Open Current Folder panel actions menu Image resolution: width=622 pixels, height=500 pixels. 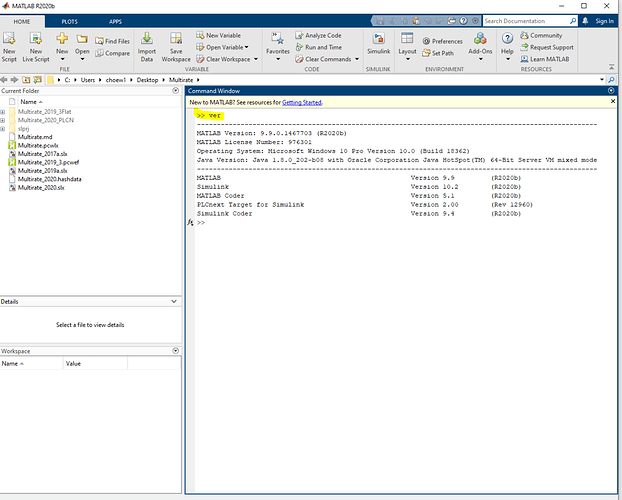point(176,90)
